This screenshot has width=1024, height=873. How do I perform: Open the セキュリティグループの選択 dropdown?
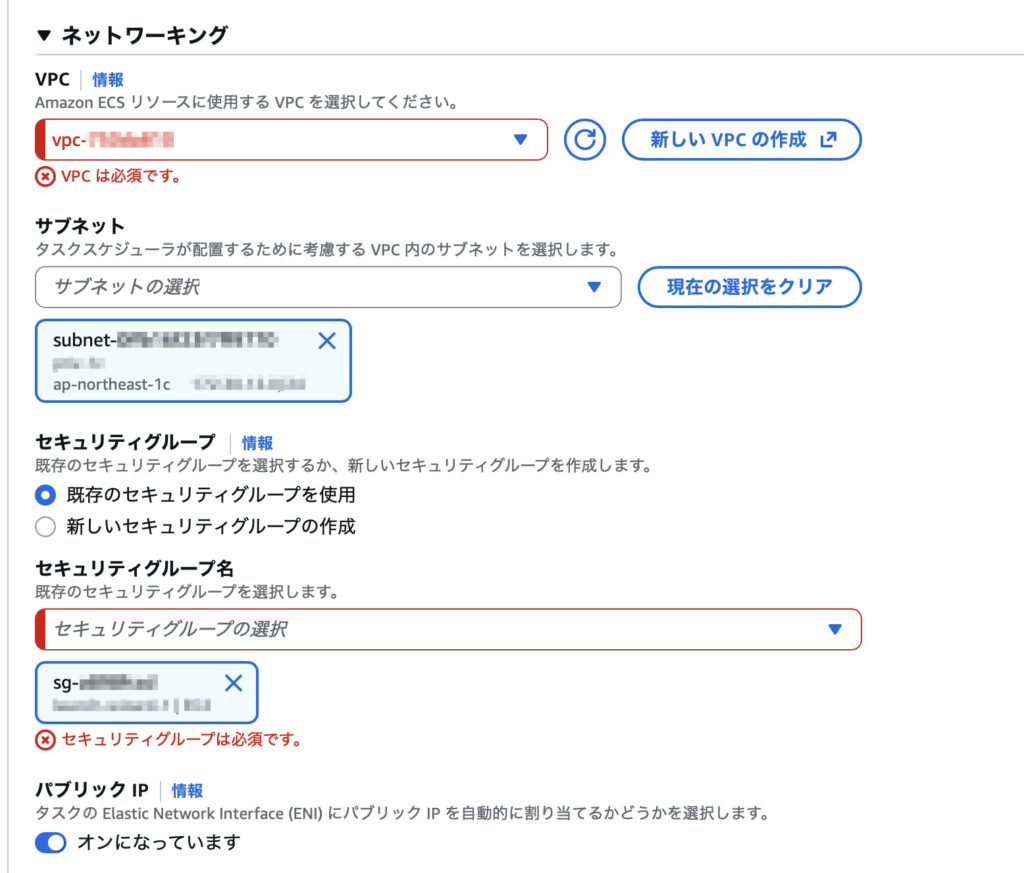coord(448,629)
